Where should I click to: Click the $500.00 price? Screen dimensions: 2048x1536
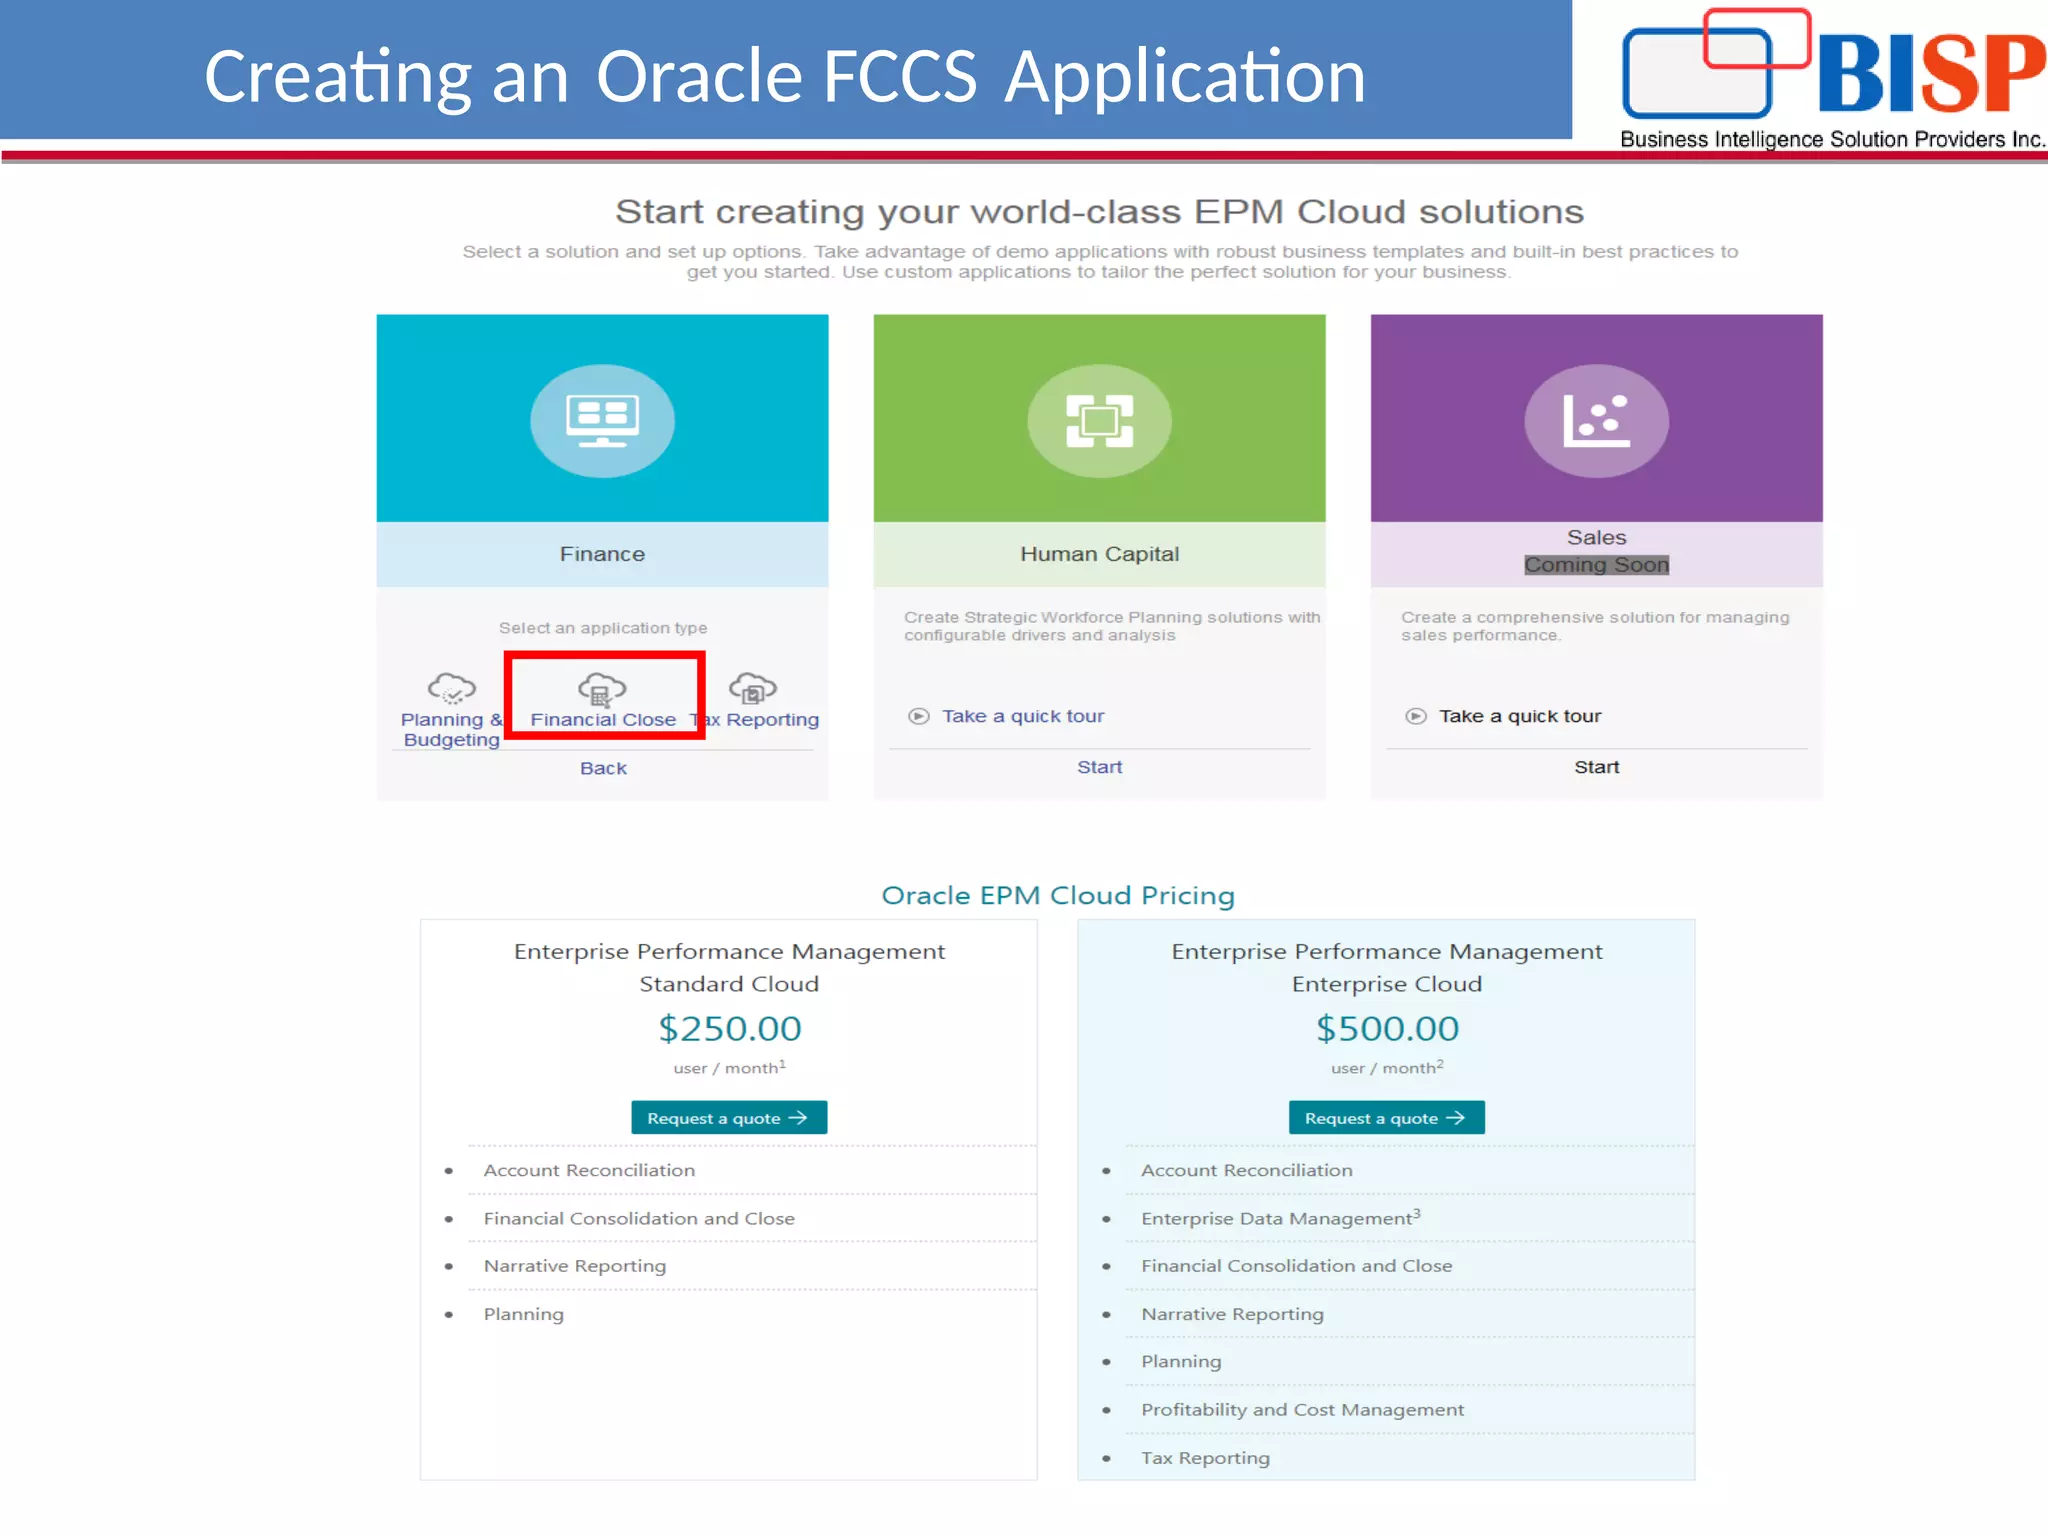point(1387,1028)
